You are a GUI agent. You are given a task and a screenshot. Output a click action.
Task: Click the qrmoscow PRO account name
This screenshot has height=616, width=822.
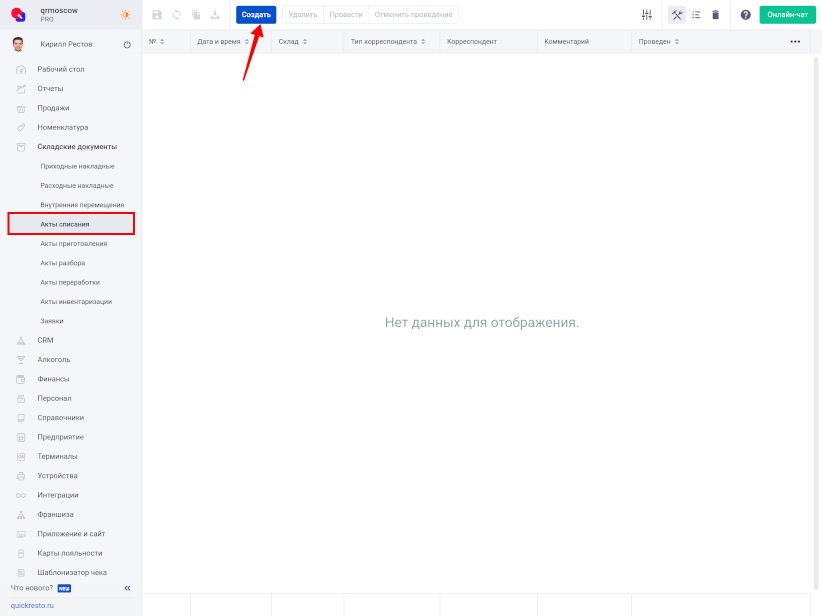click(x=59, y=14)
